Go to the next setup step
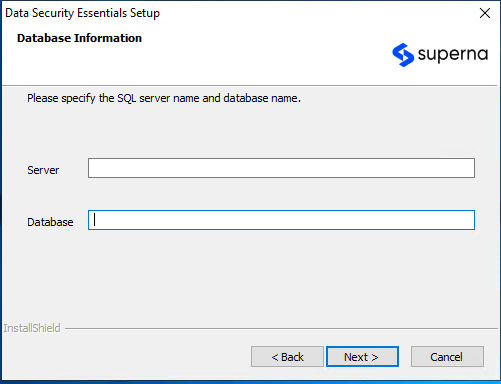 pos(362,357)
